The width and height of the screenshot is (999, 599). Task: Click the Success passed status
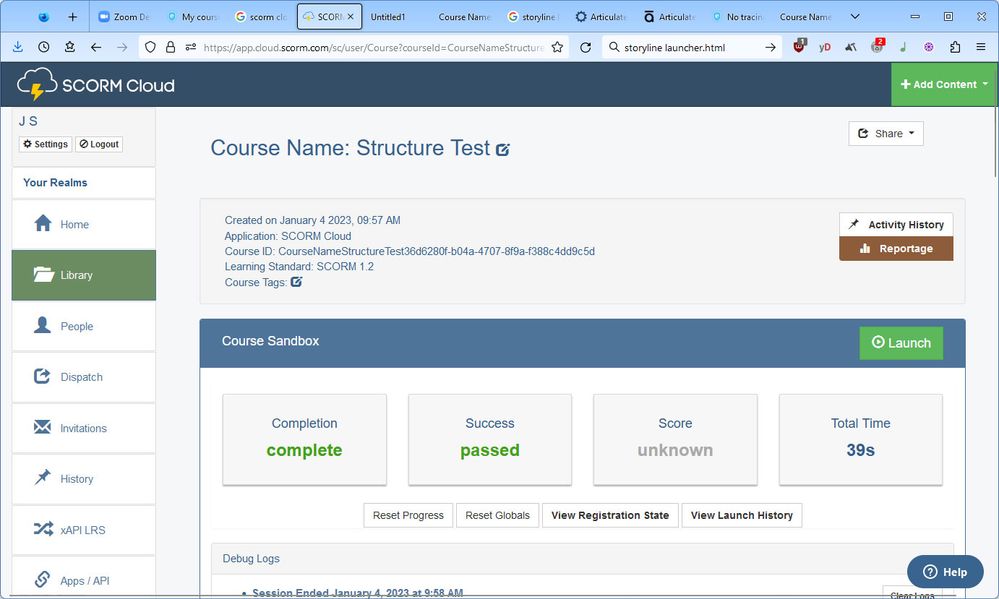tap(489, 450)
